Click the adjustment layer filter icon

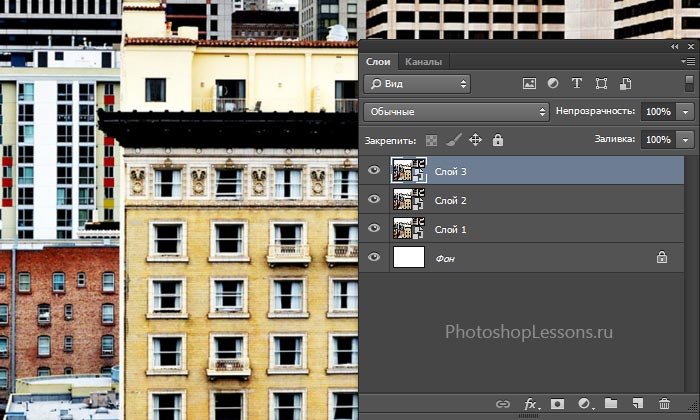(x=554, y=84)
